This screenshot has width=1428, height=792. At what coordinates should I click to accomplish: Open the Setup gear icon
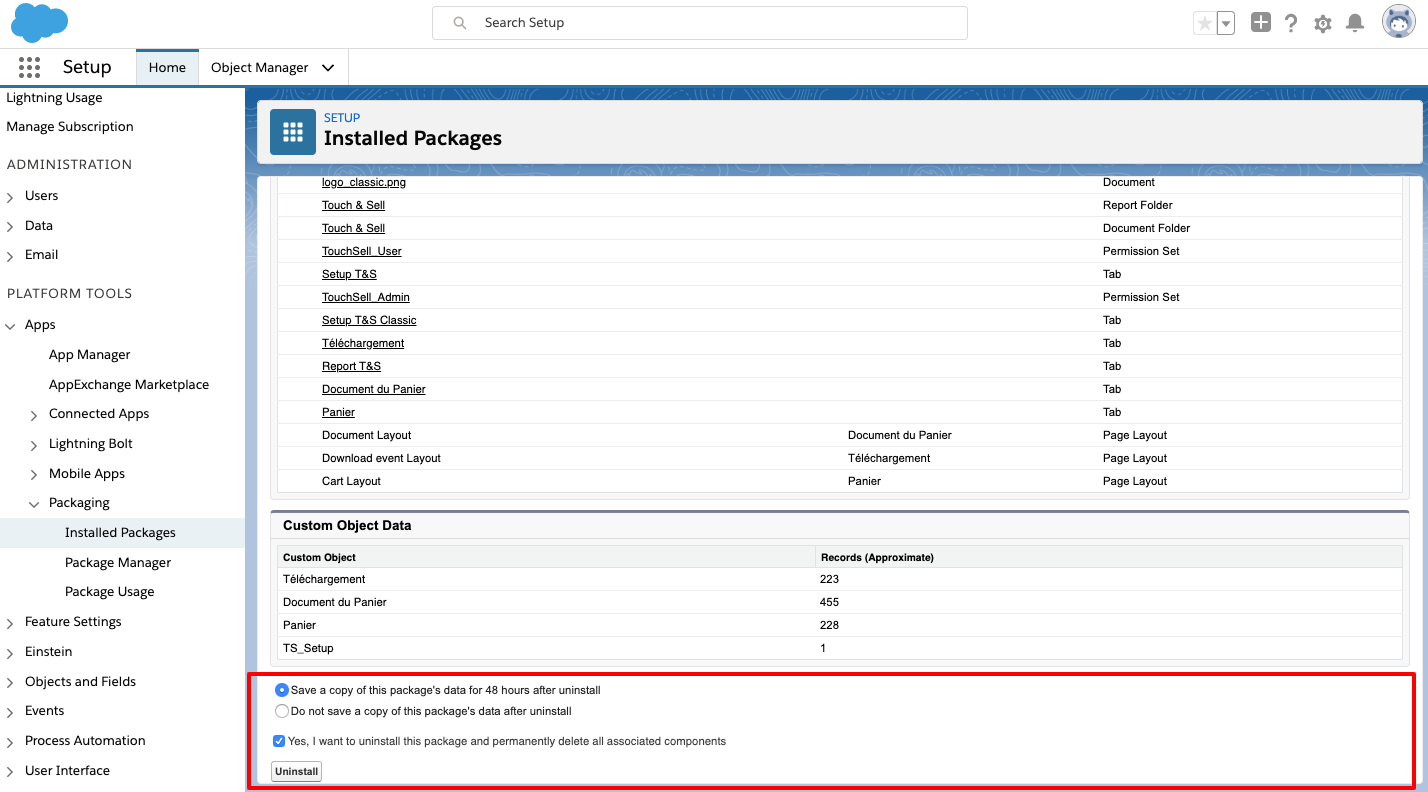[x=1323, y=23]
